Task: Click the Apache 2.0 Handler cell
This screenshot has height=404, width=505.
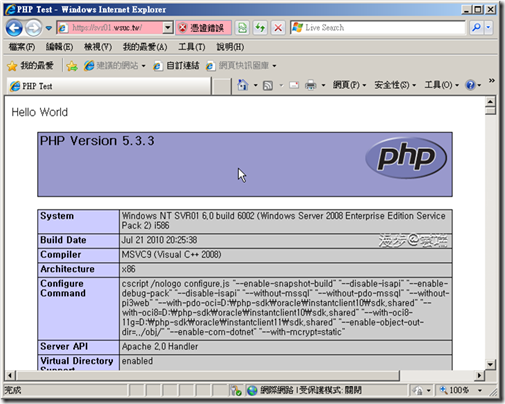Action: click(285, 347)
